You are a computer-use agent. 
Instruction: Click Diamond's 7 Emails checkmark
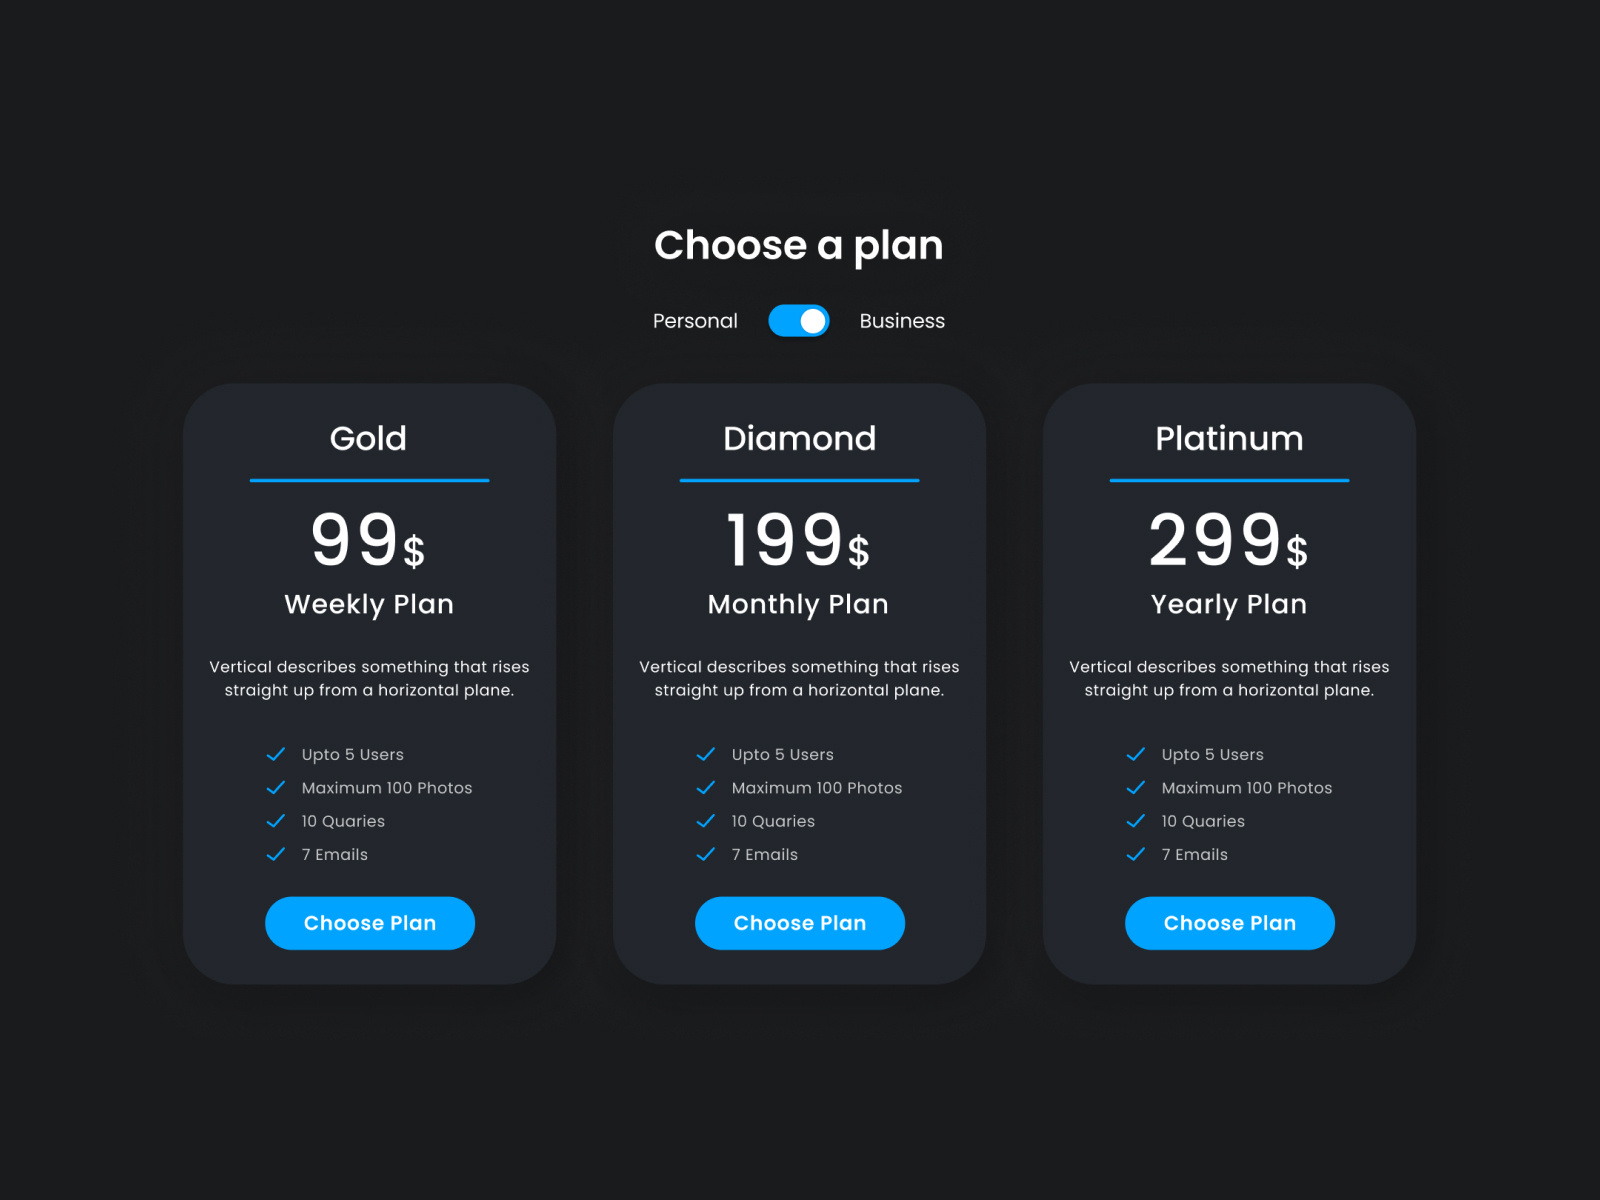[706, 854]
